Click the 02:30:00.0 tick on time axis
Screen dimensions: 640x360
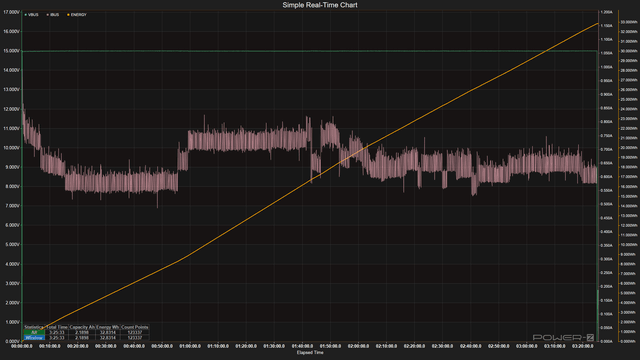[442, 346]
